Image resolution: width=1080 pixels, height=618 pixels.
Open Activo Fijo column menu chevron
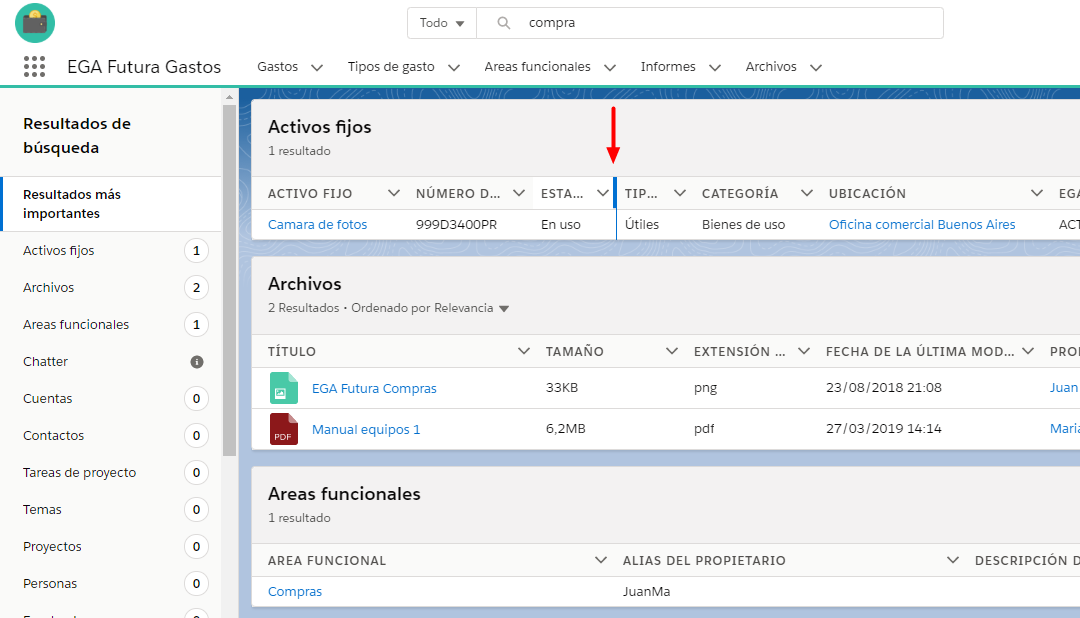pyautogui.click(x=393, y=193)
